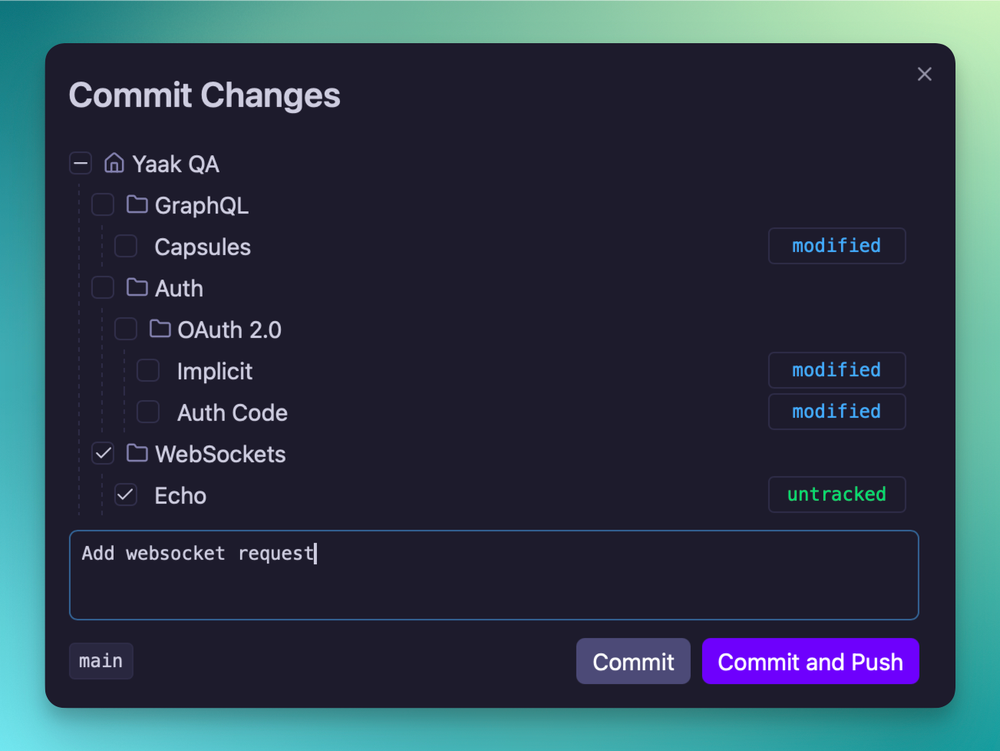
Task: Check the Capsules request checkbox
Action: coord(126,246)
